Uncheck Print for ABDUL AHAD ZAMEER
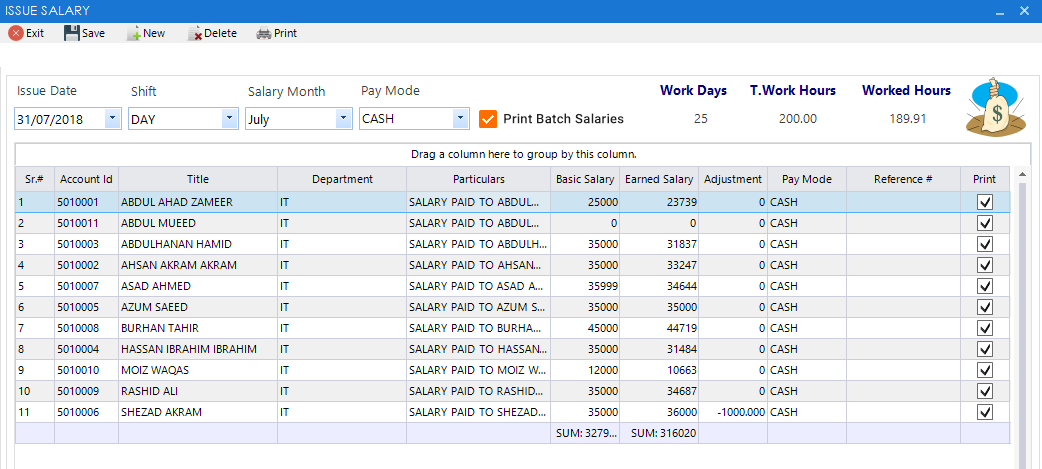 [985, 202]
